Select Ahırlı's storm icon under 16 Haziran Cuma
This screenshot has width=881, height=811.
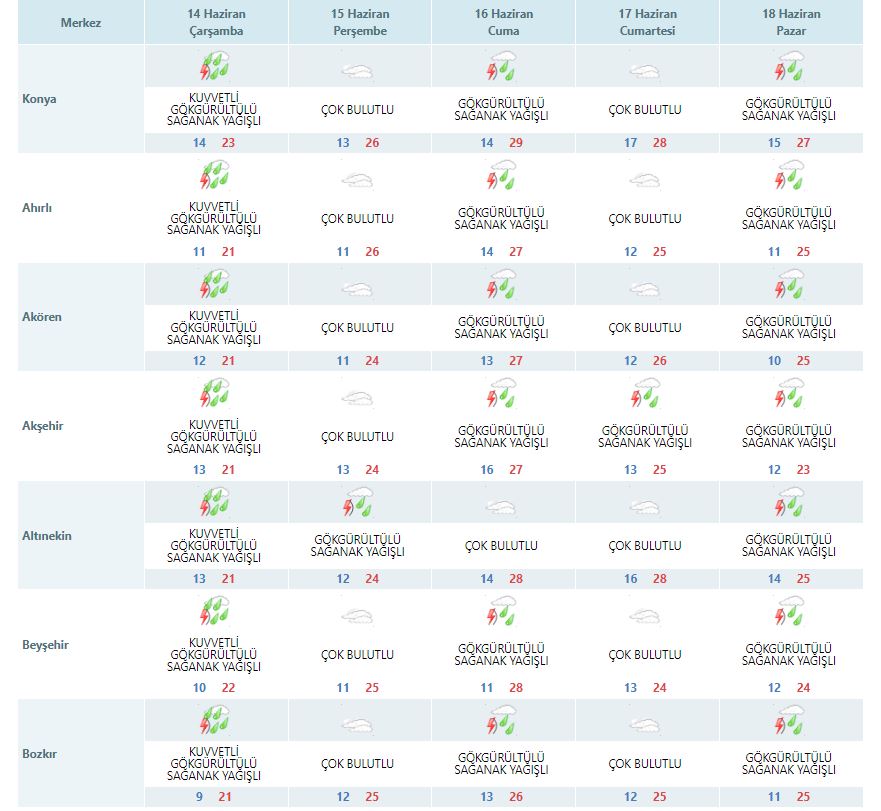[502, 179]
